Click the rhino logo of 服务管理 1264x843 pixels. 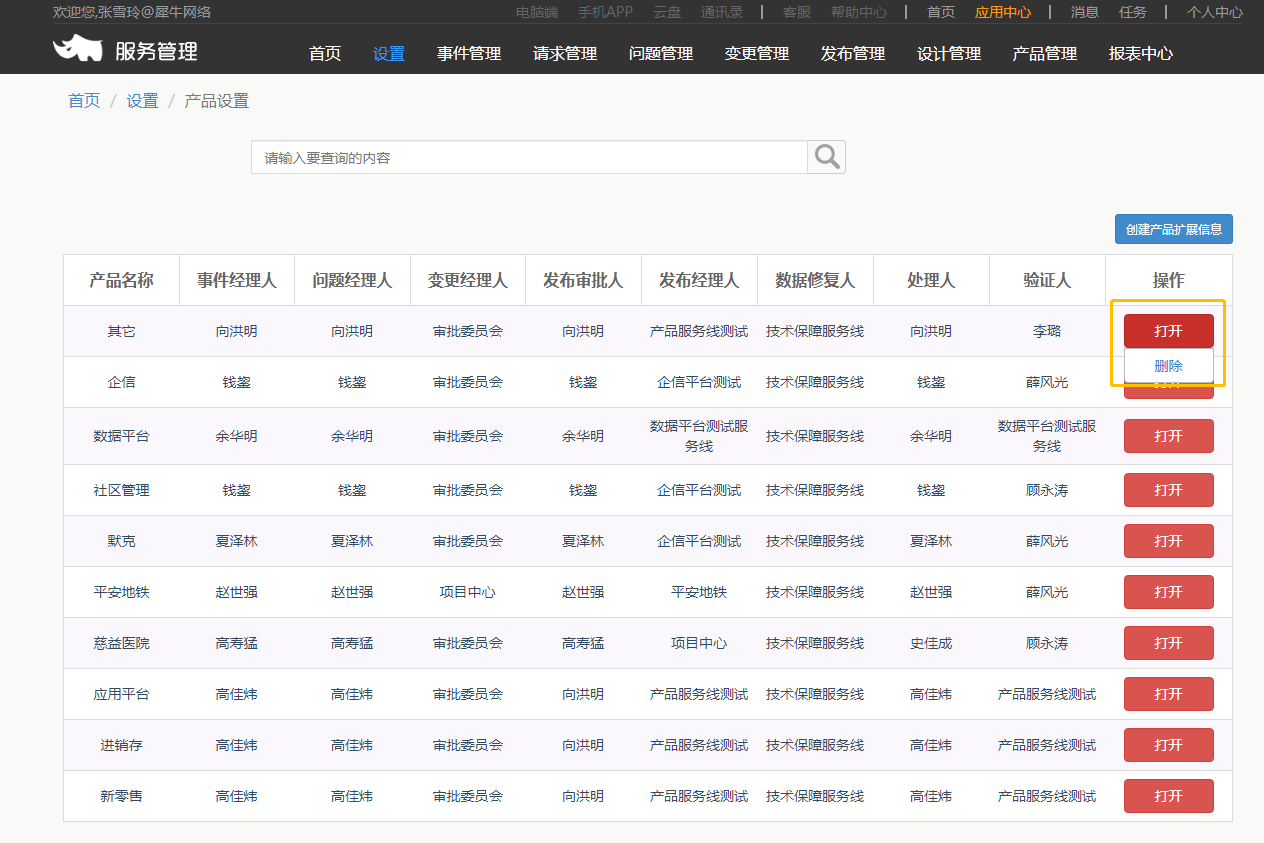78,48
